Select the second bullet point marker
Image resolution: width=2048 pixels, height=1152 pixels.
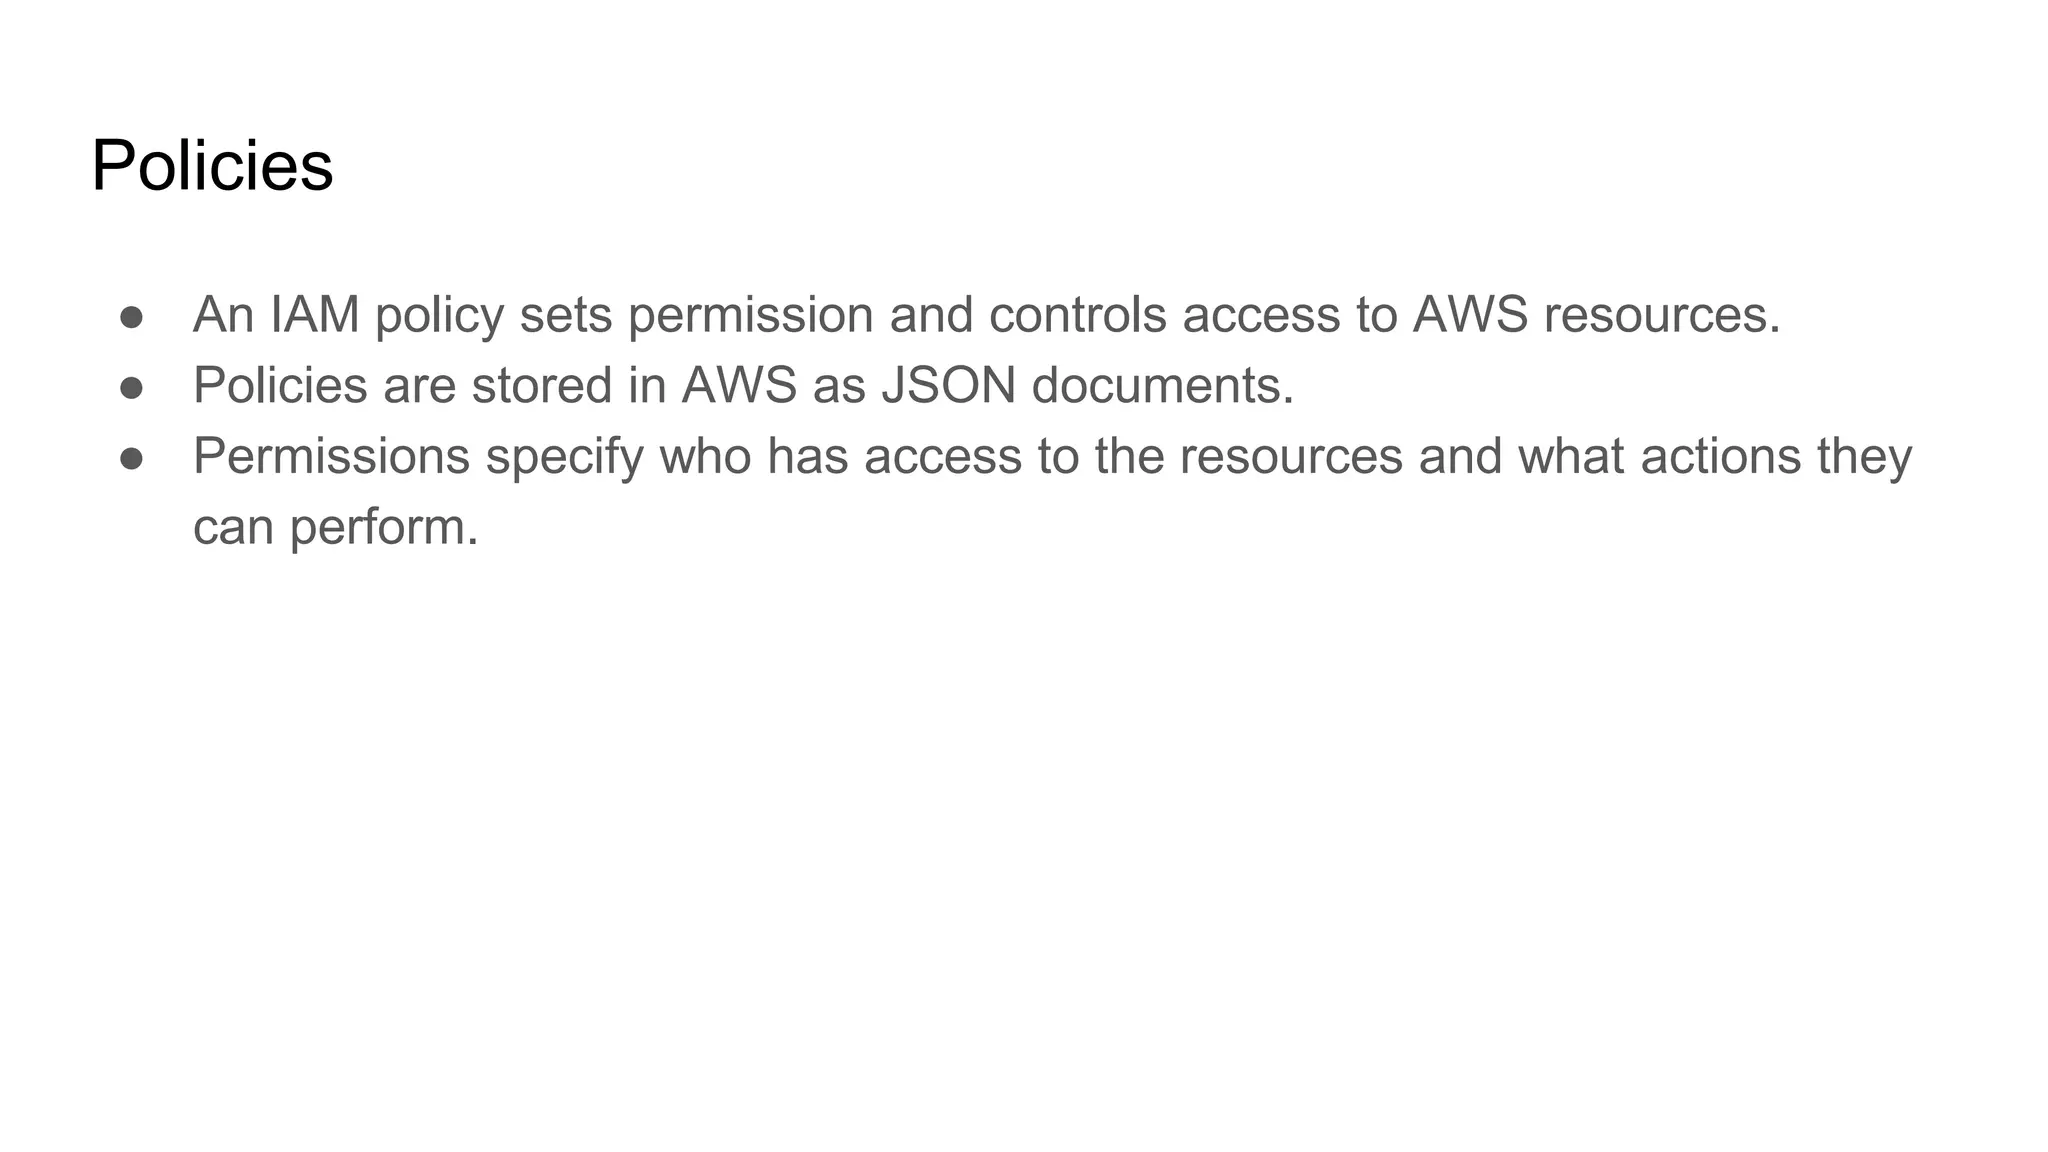pos(131,387)
